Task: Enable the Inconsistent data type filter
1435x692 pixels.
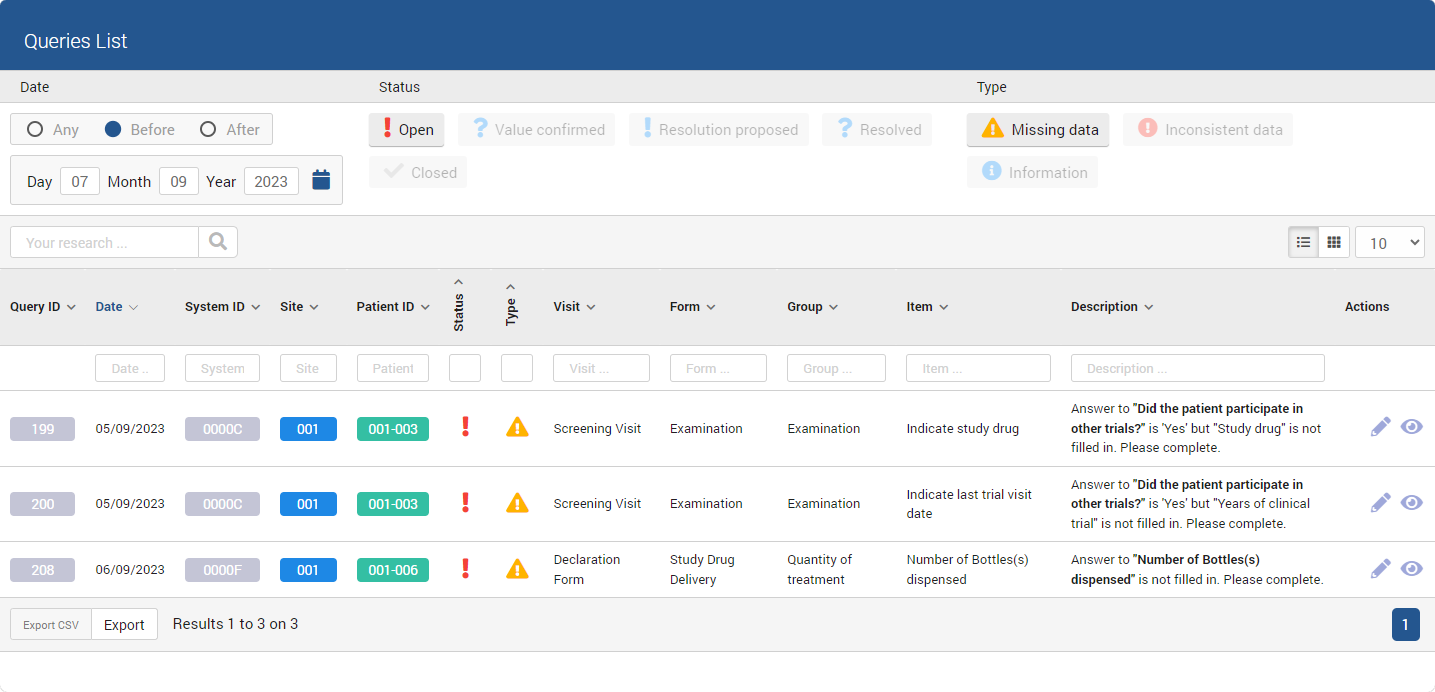Action: tap(1208, 129)
